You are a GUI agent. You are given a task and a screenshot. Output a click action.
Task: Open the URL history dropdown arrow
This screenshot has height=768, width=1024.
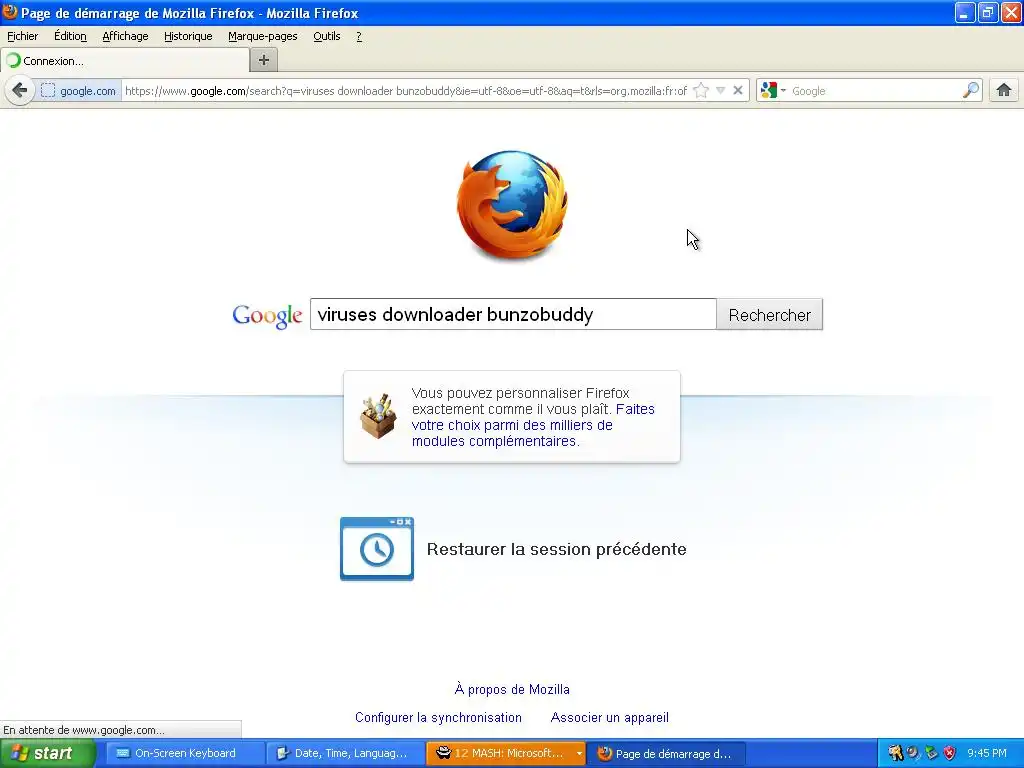(x=720, y=91)
